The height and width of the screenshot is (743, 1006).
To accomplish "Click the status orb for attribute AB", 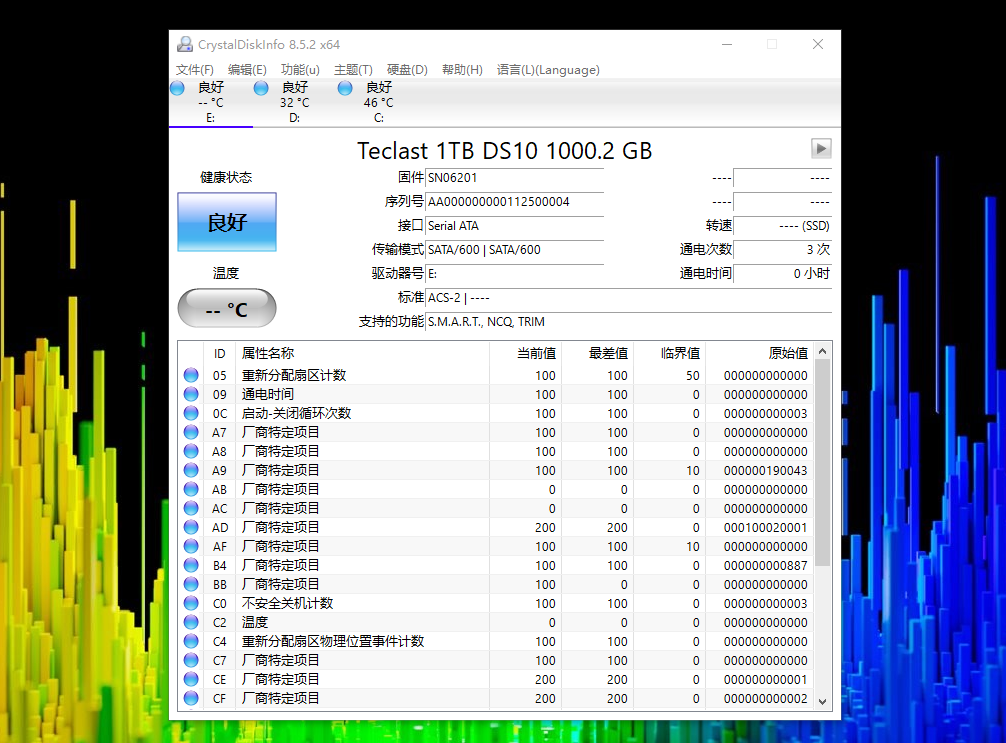I will coord(191,489).
